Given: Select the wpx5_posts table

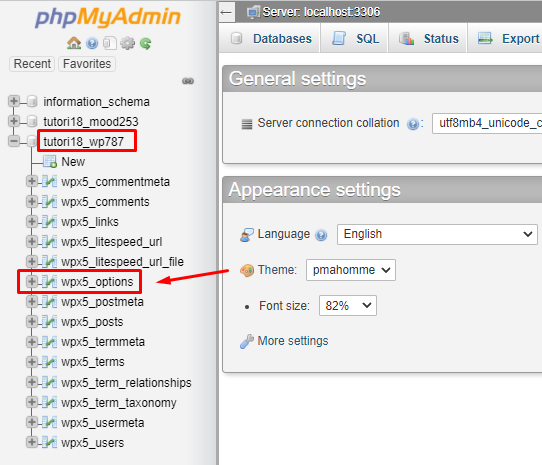Looking at the screenshot, I should click(x=92, y=322).
